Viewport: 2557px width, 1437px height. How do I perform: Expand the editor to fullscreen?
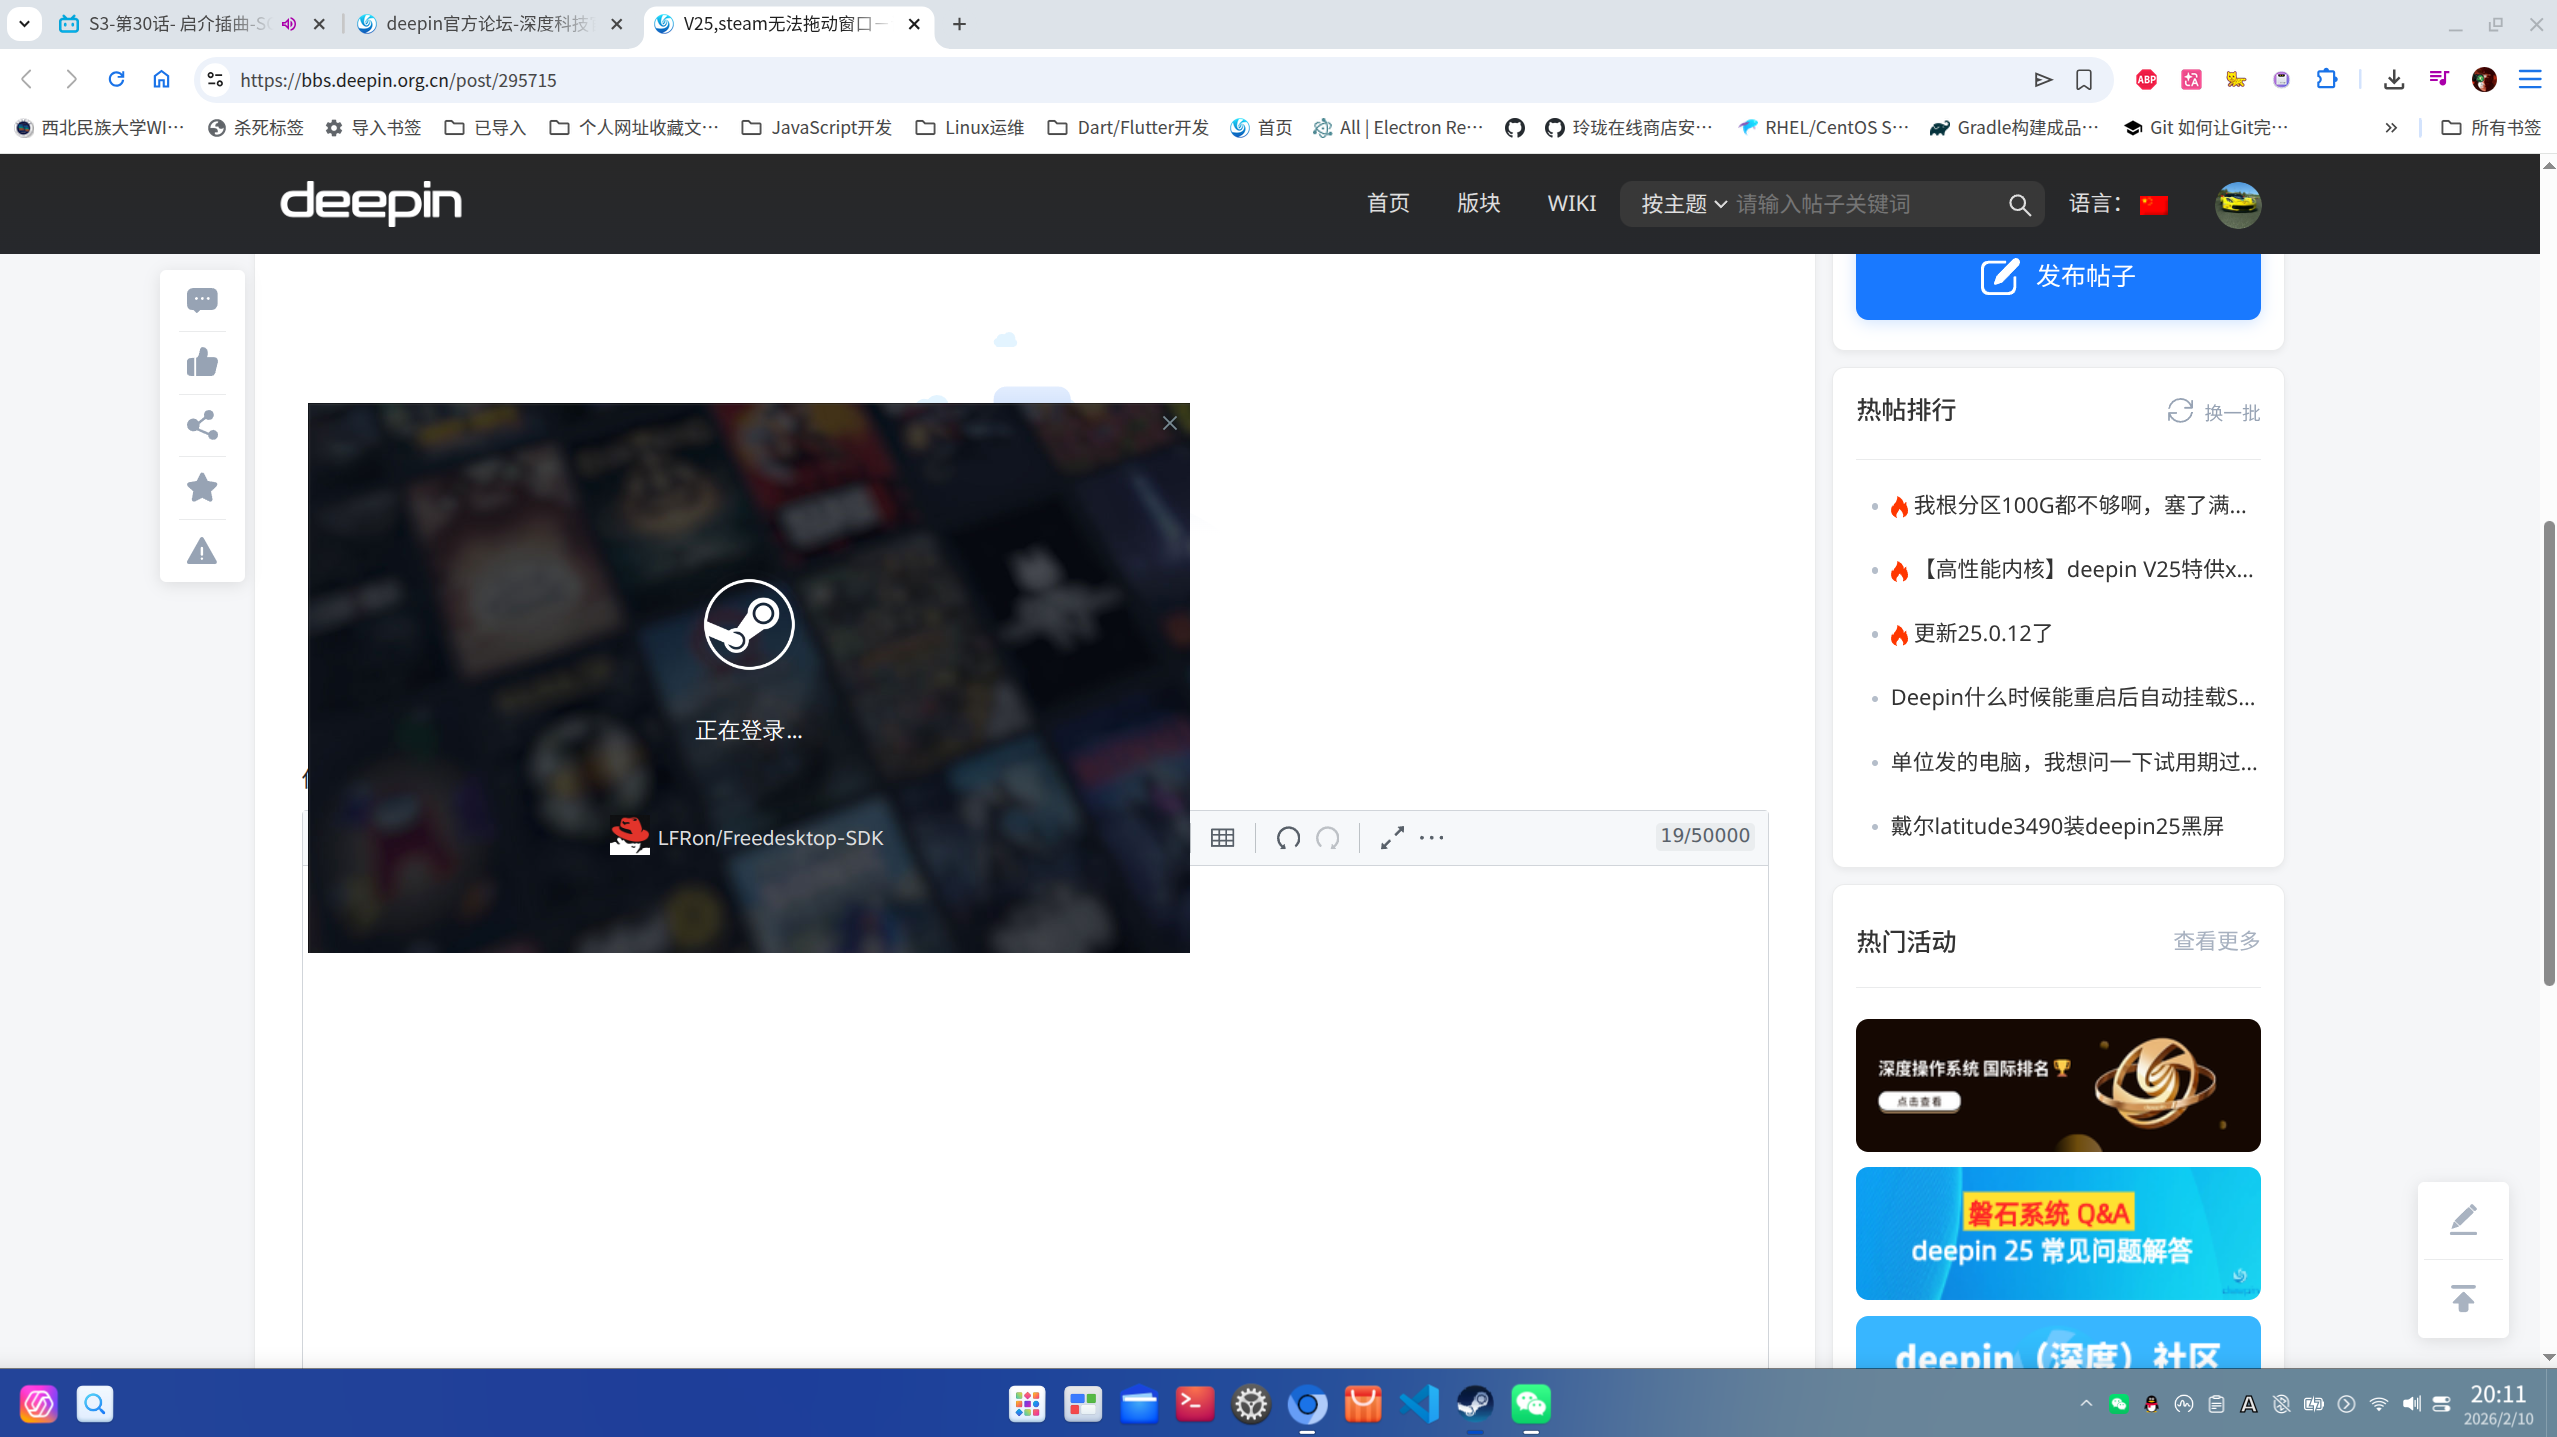point(1392,837)
